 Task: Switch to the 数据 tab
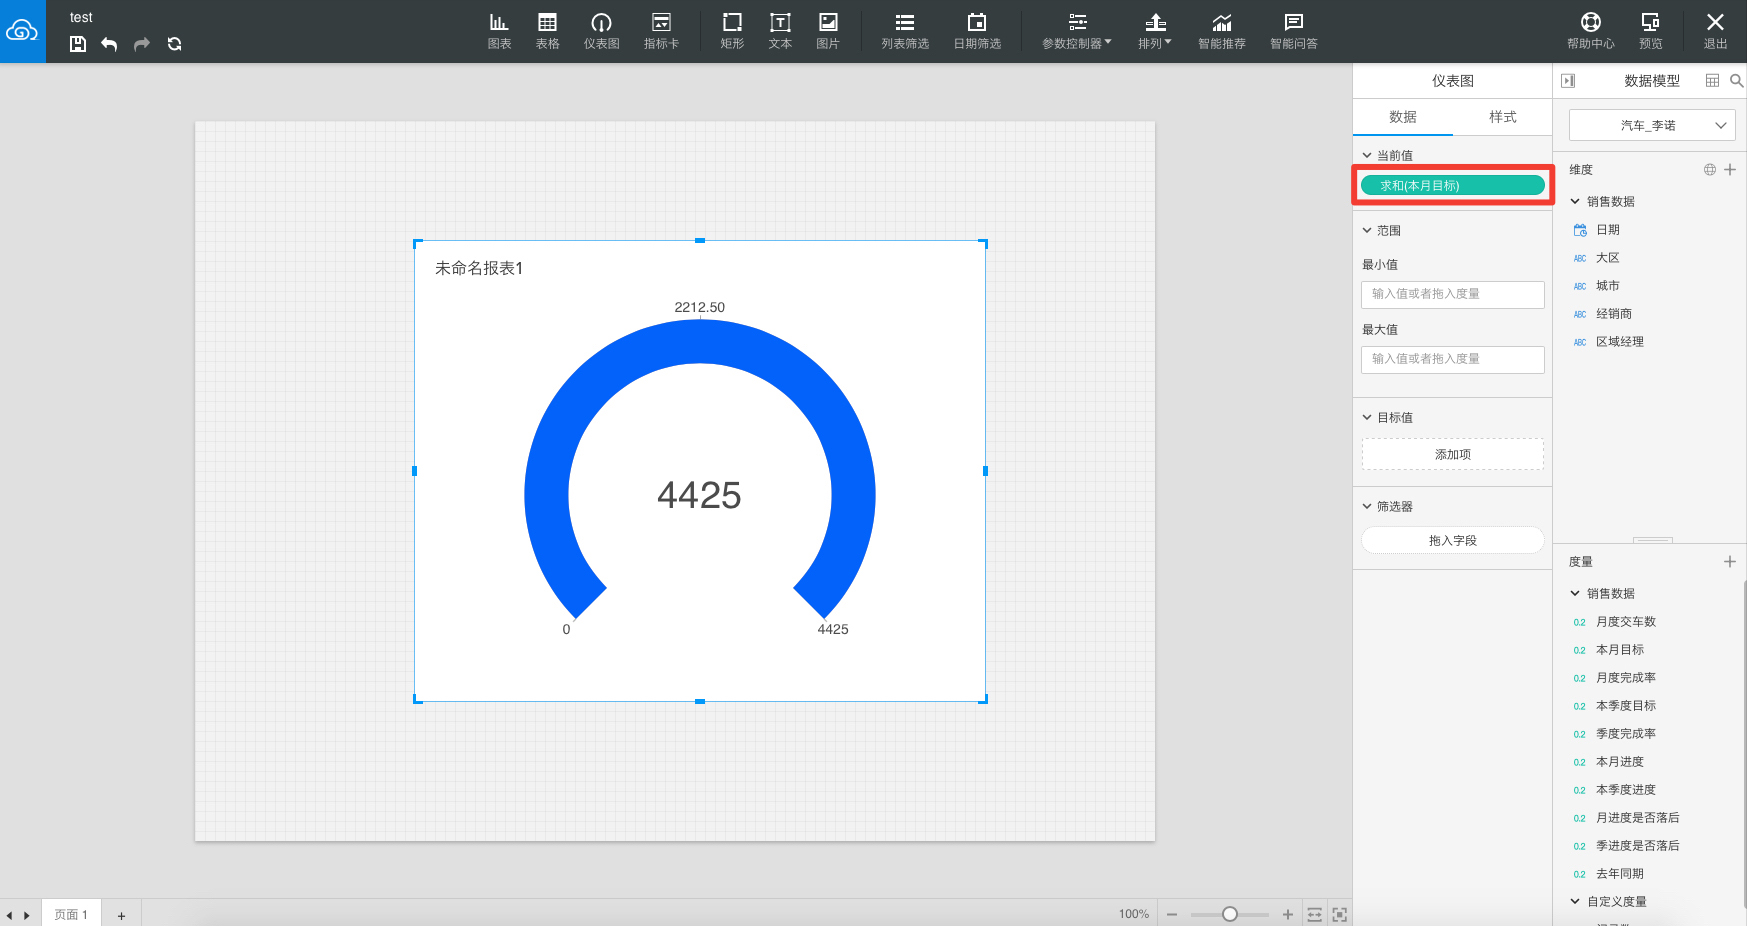[1403, 117]
